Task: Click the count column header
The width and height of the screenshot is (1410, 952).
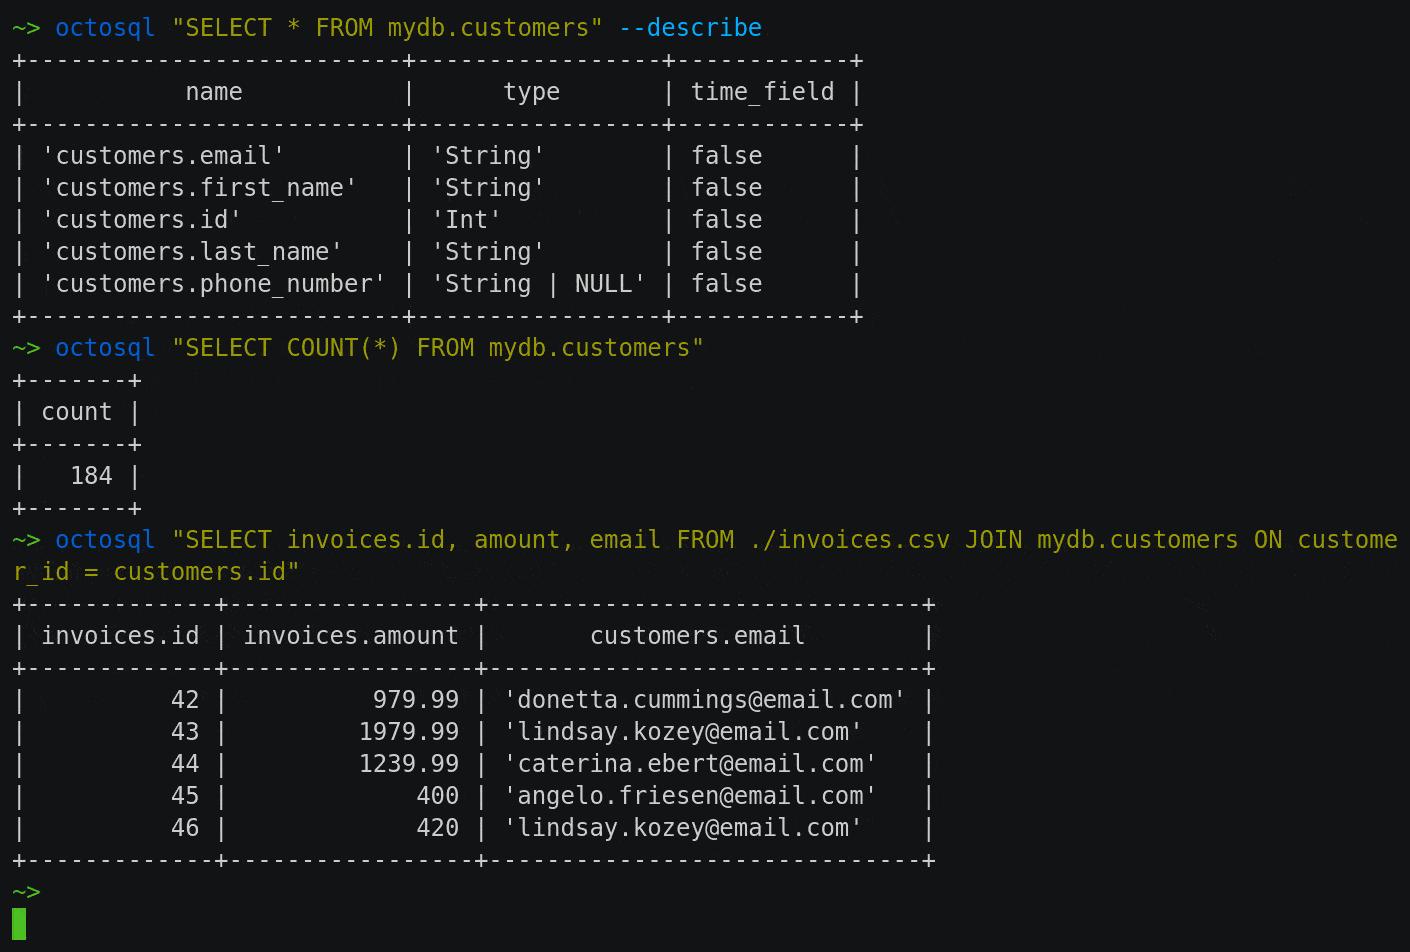Action: point(76,412)
